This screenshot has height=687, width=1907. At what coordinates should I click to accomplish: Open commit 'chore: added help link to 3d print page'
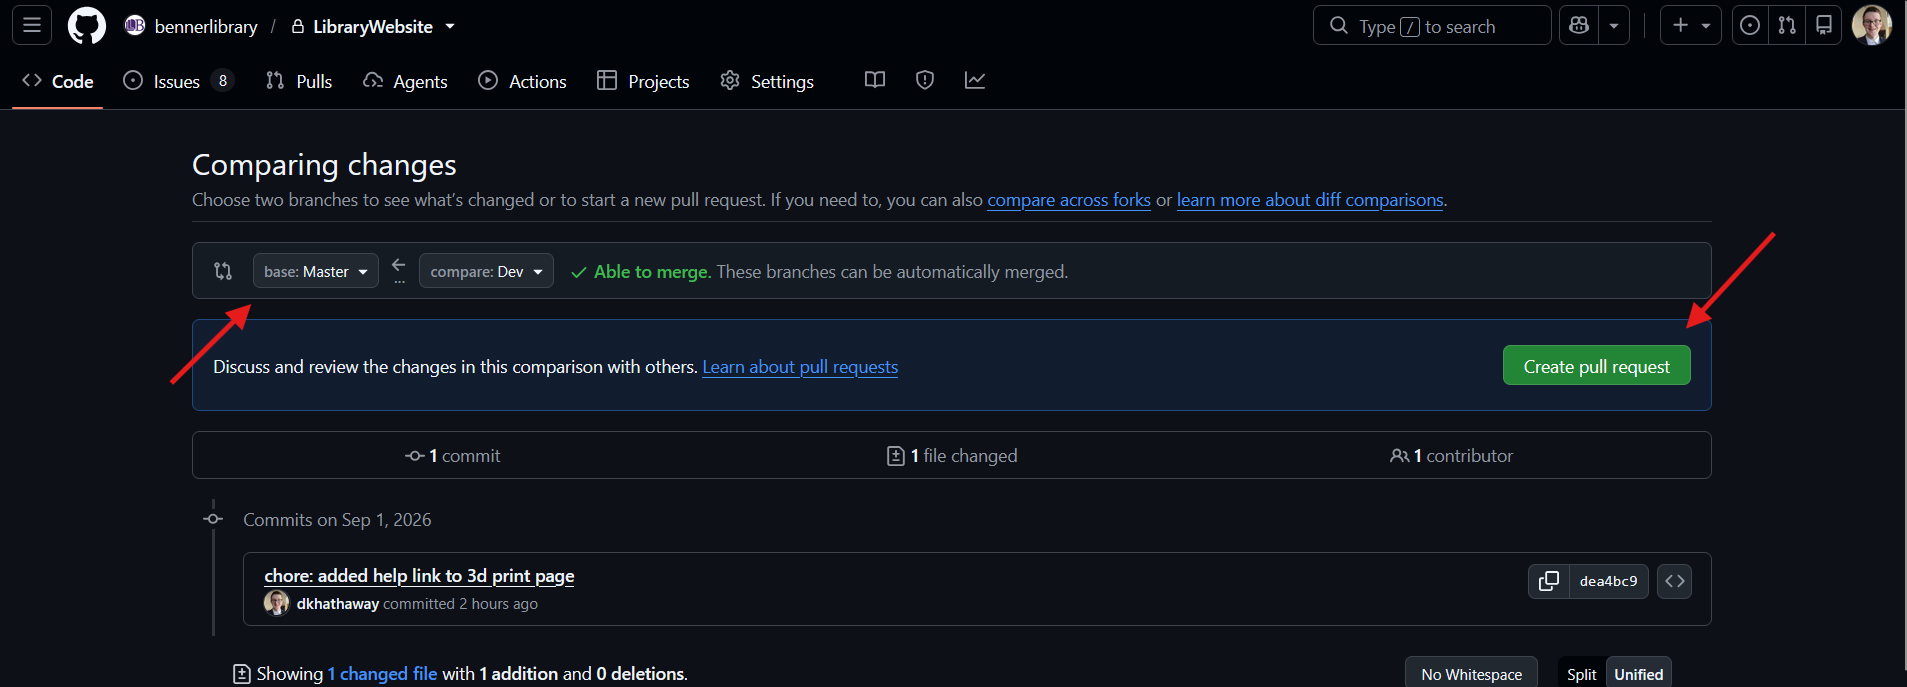[419, 576]
